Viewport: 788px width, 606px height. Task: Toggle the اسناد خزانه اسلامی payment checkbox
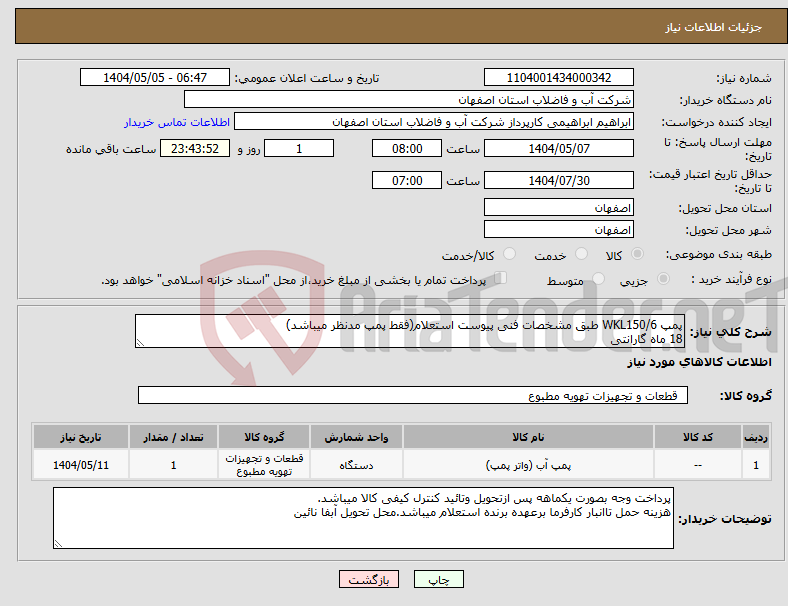(500, 278)
